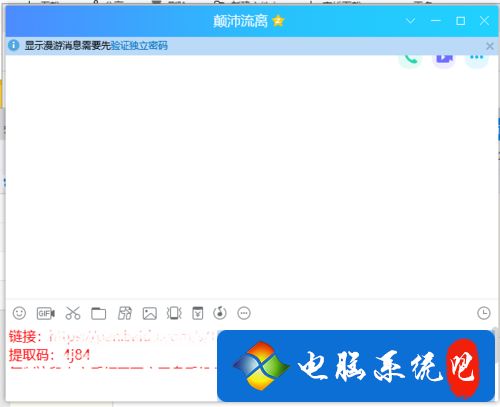Show more toolbar options (circled dots)
Screen dimensions: 500x407
click(x=244, y=313)
